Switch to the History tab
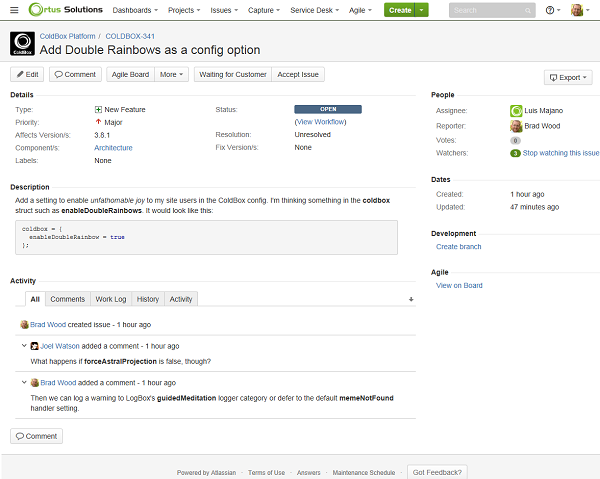Viewport: 600px width, 479px height. pyautogui.click(x=148, y=299)
